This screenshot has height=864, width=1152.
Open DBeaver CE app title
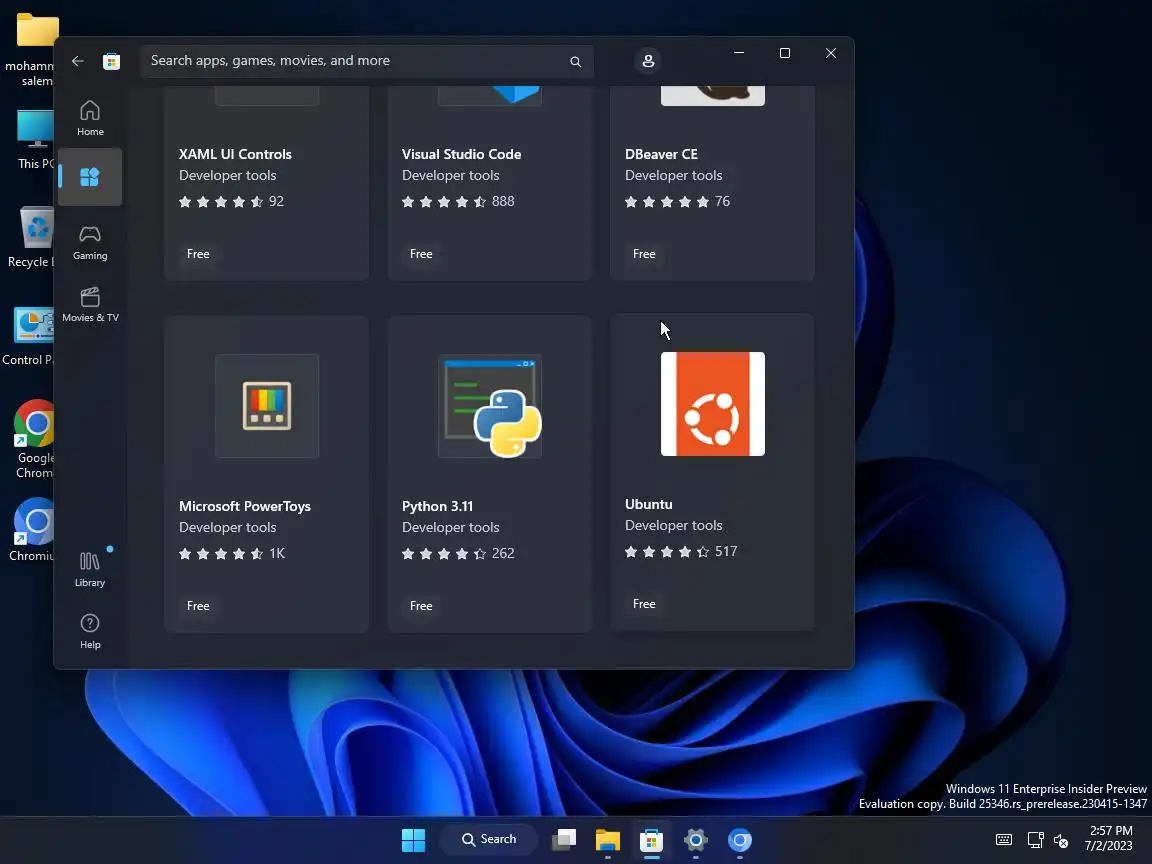[661, 154]
